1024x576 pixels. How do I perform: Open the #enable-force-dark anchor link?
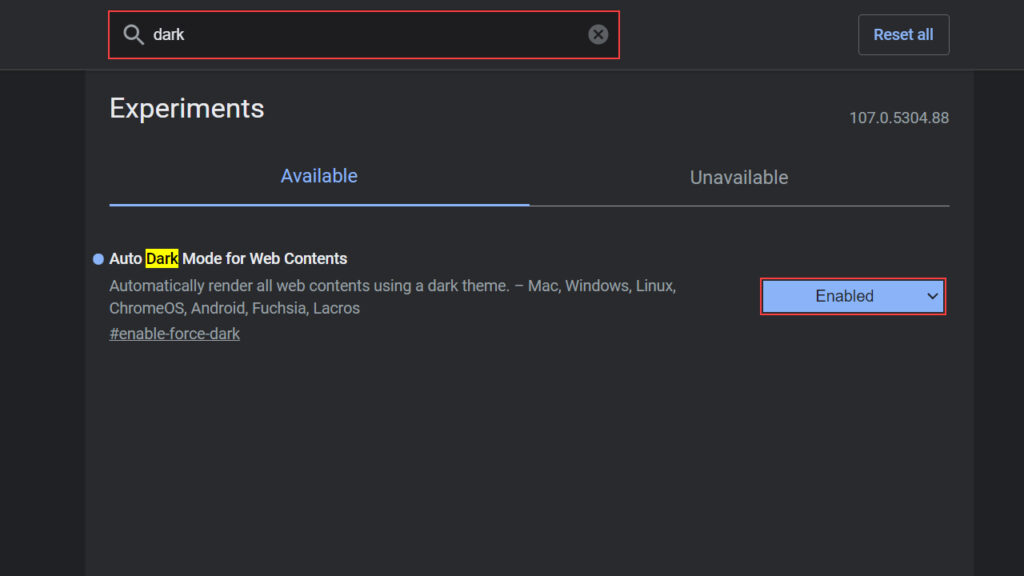tap(174, 334)
